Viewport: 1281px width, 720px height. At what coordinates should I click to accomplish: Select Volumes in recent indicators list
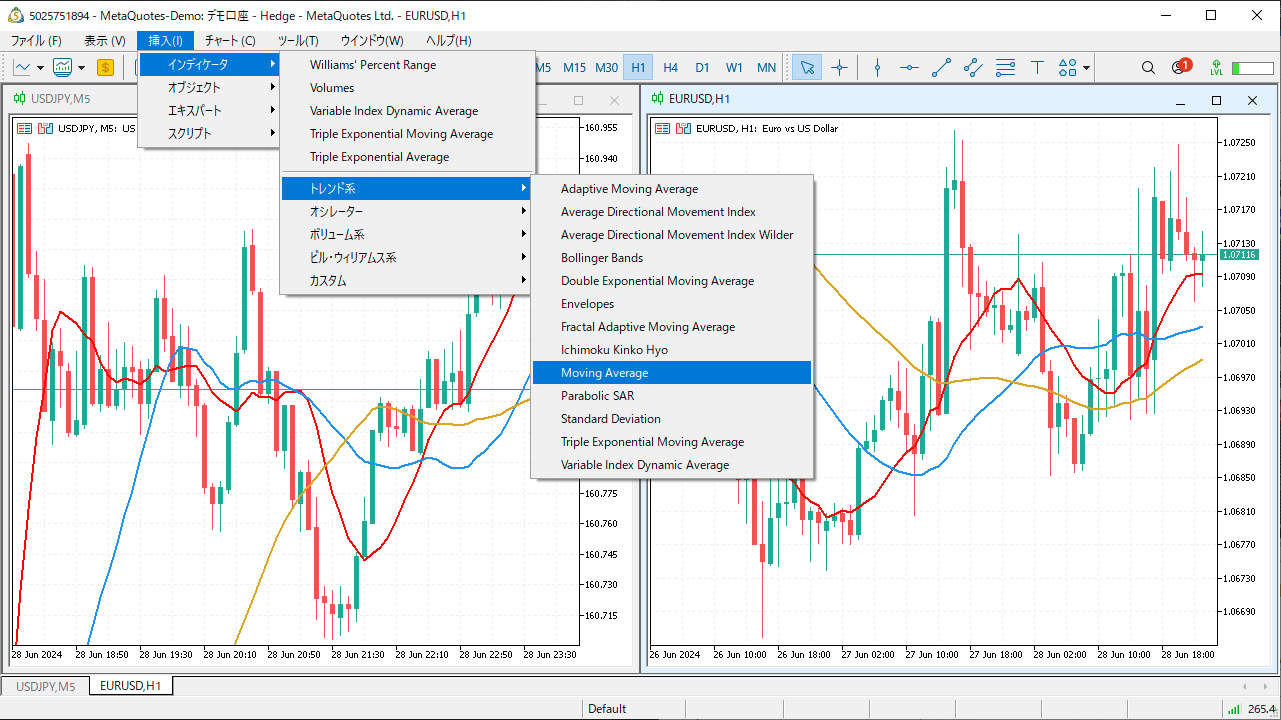click(406, 87)
